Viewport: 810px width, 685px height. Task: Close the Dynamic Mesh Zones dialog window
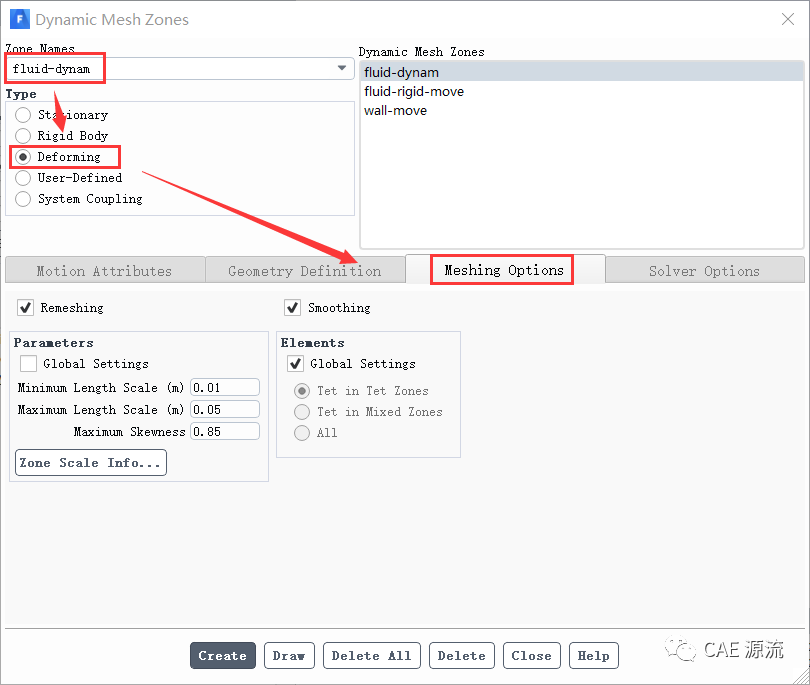pyautogui.click(x=787, y=19)
